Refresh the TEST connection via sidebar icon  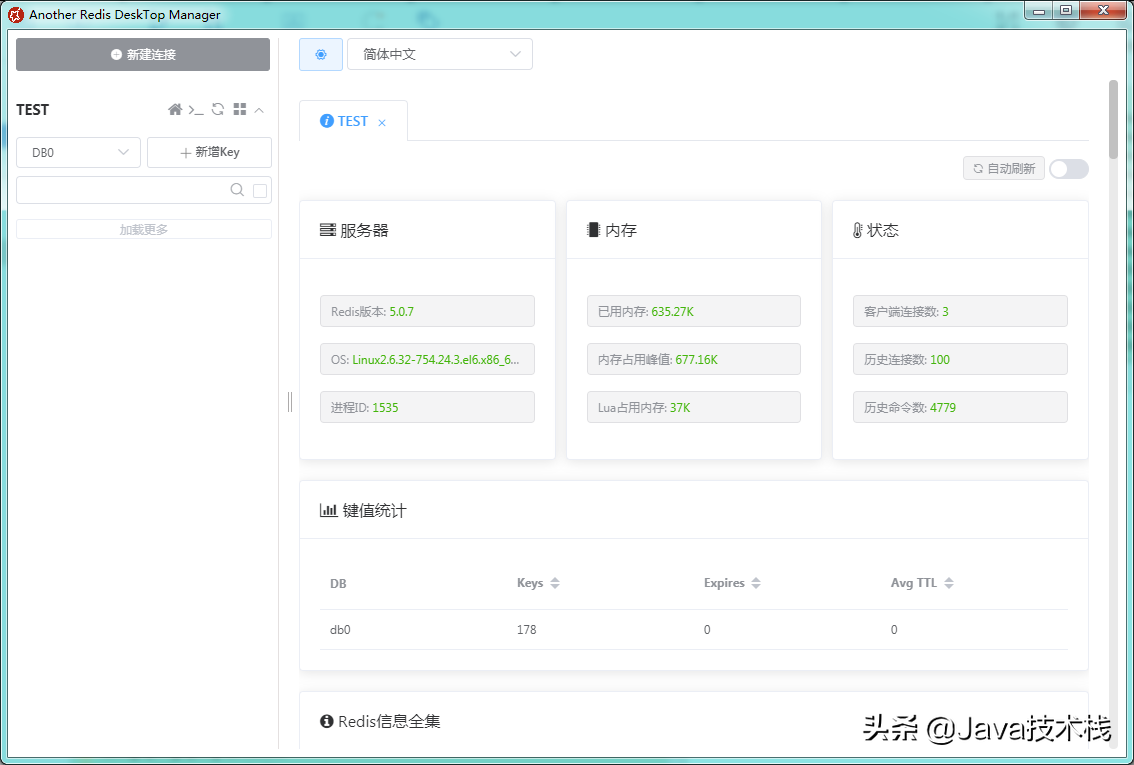tap(218, 109)
